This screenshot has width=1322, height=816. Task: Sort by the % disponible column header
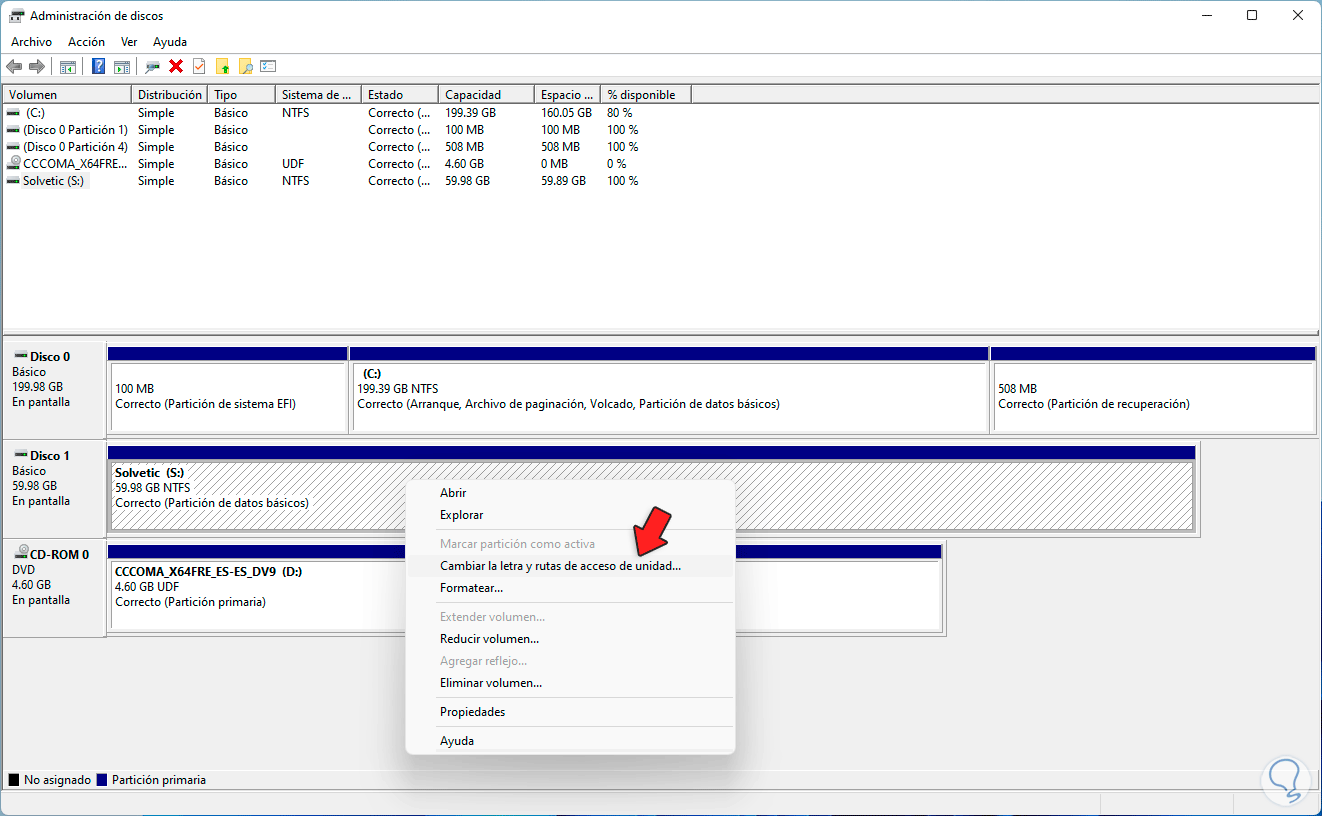[x=646, y=95]
